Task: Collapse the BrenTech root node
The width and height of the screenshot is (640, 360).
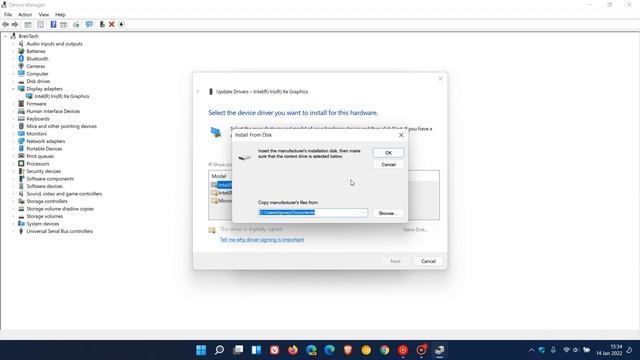Action: (5, 36)
